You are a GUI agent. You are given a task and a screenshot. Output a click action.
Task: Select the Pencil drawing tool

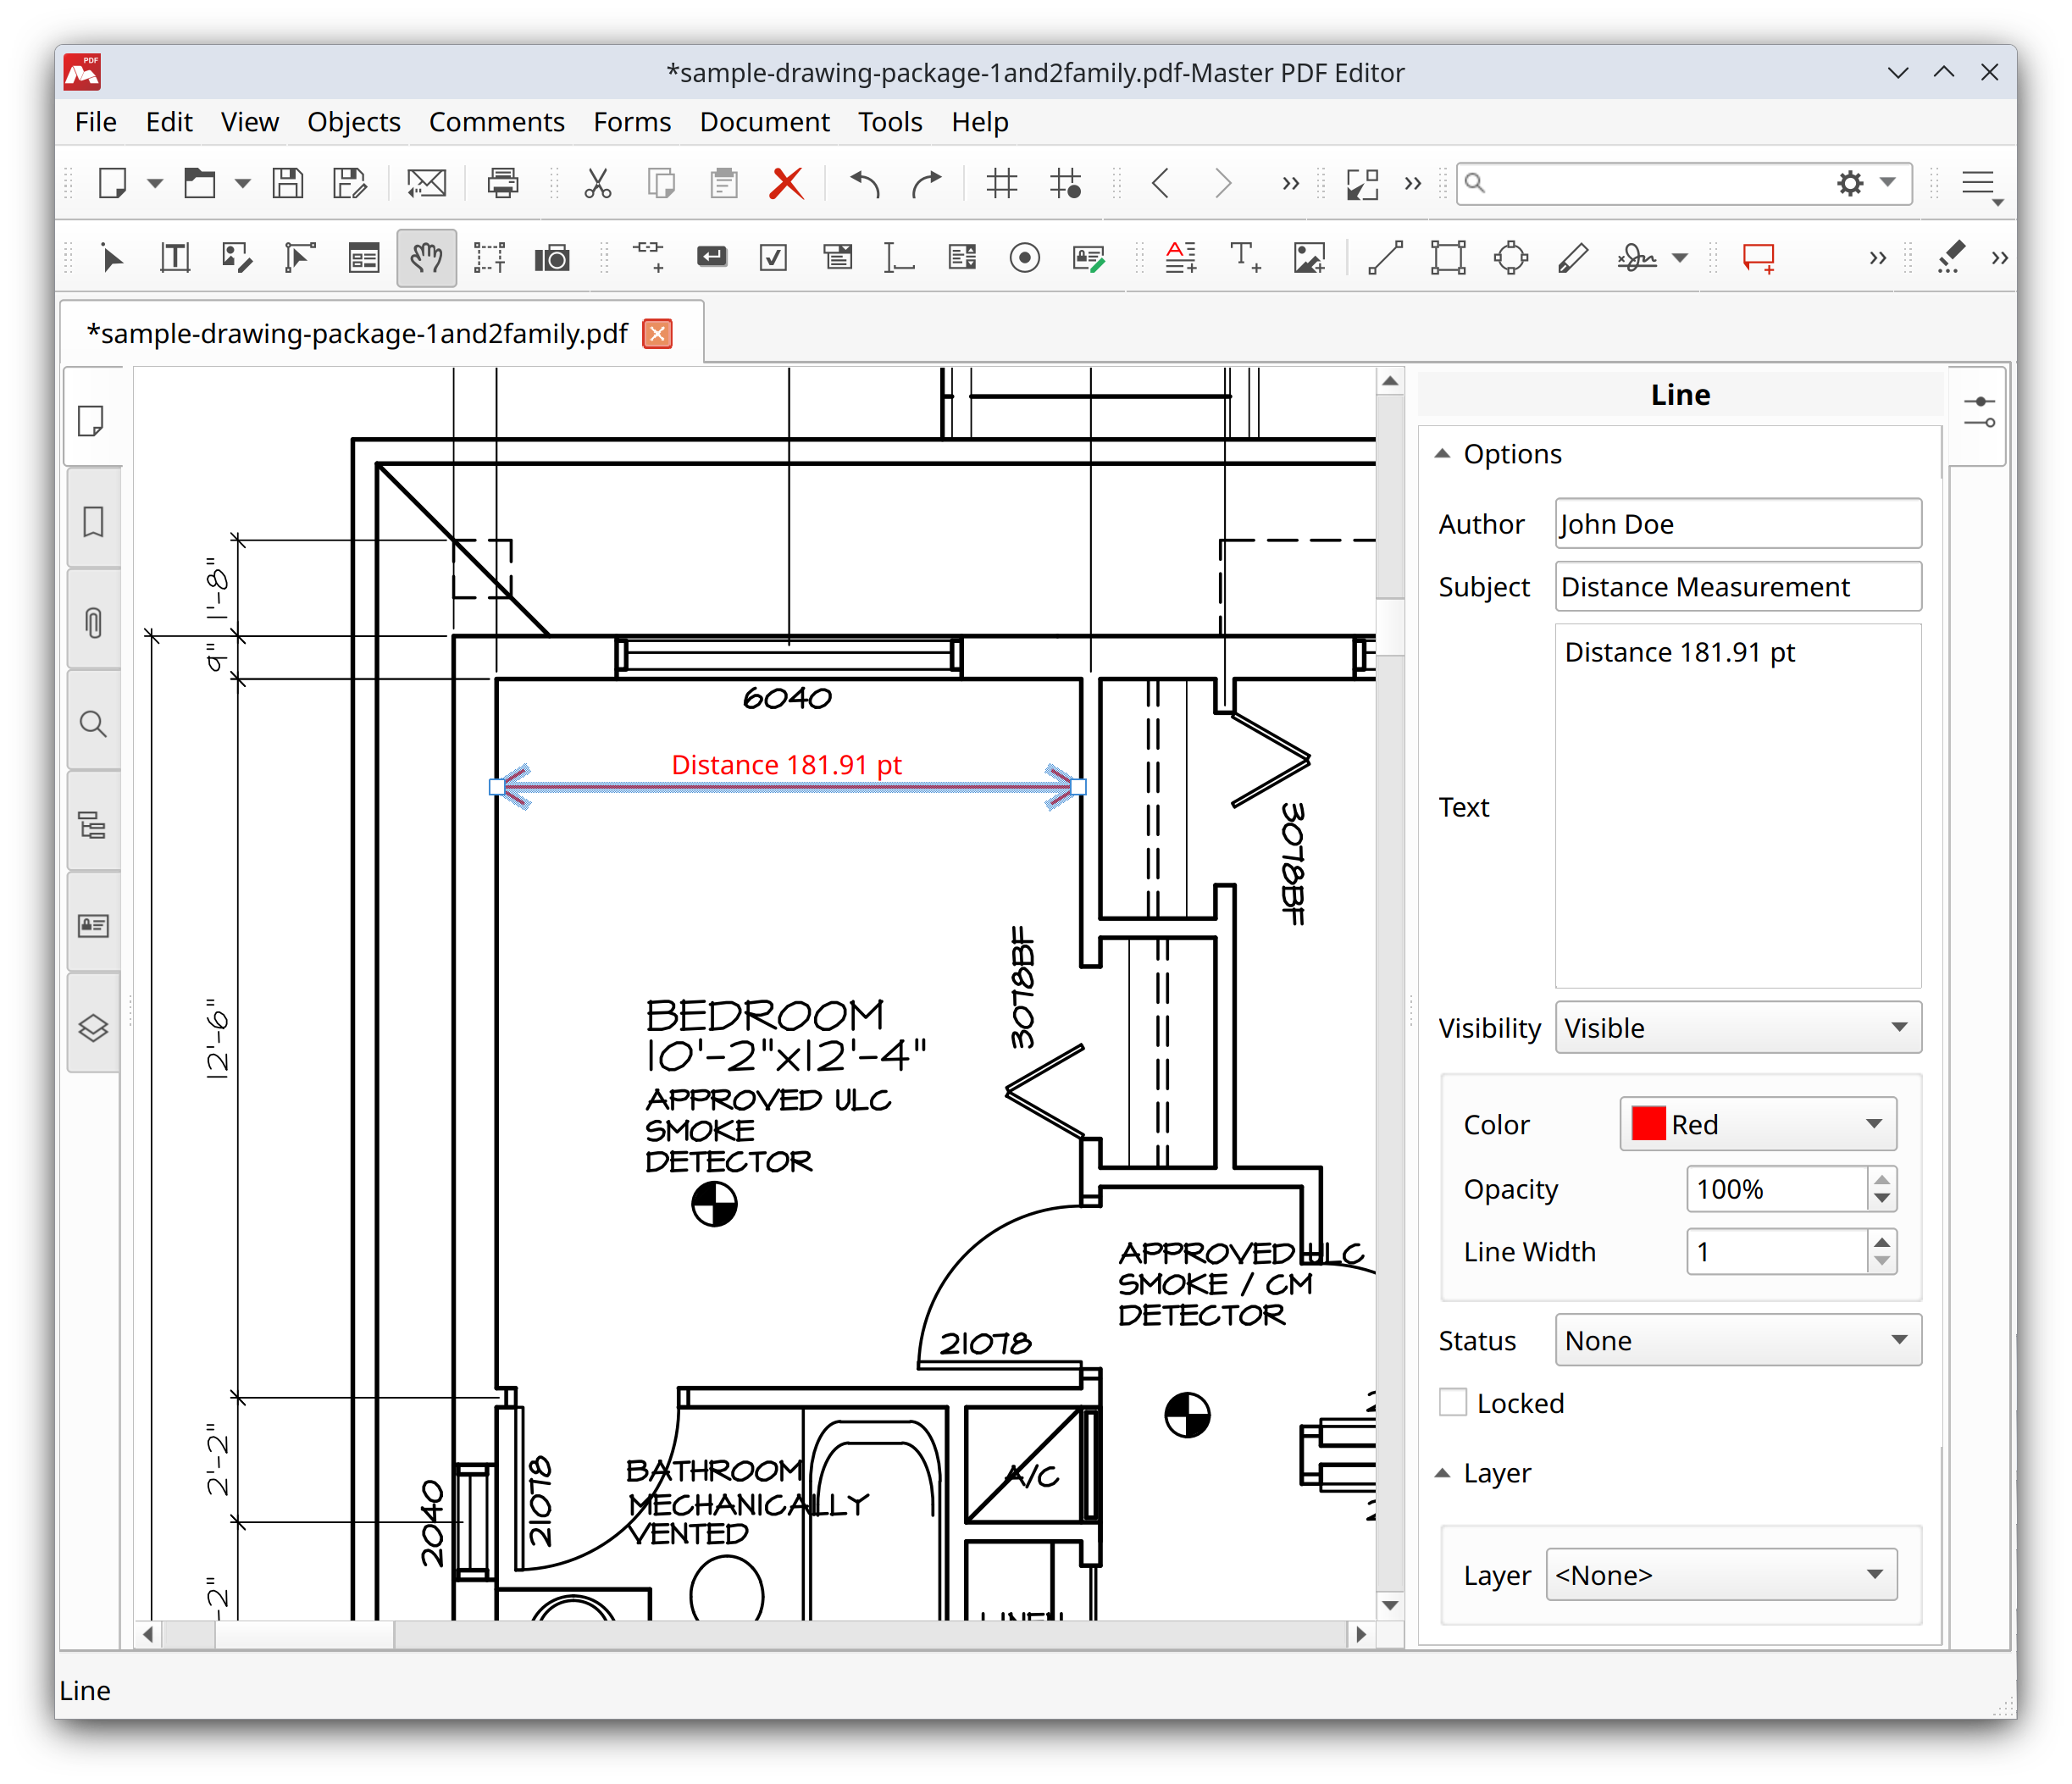point(1573,258)
